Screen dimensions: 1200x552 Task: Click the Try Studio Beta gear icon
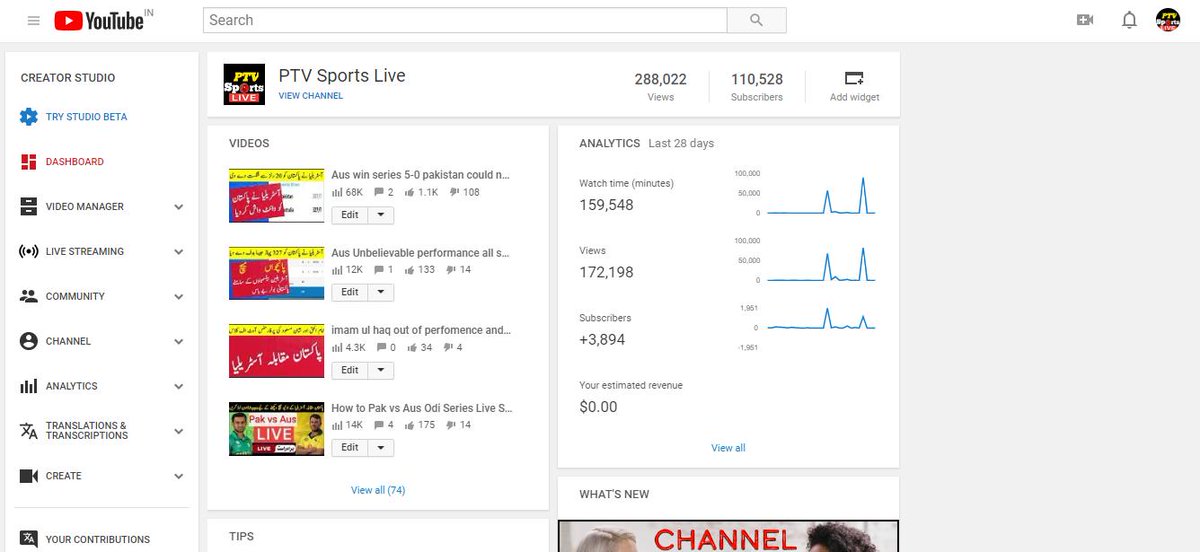pos(29,116)
